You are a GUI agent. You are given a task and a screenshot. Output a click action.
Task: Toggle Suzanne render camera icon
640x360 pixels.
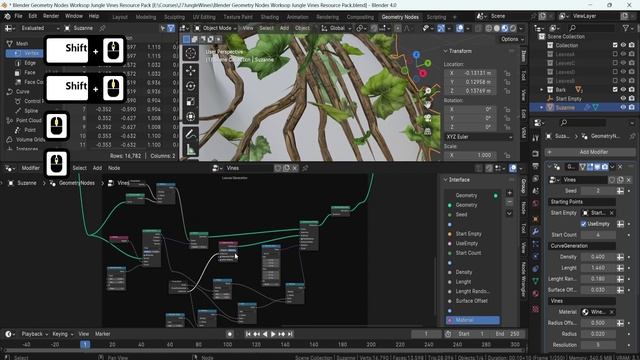(x=632, y=107)
